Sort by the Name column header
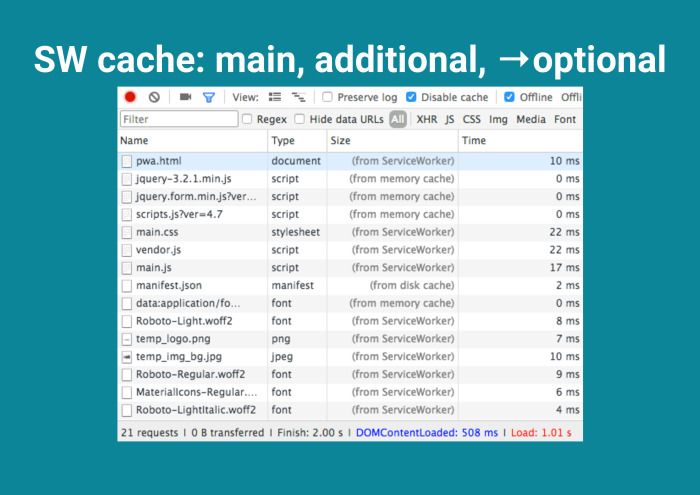 click(x=192, y=141)
